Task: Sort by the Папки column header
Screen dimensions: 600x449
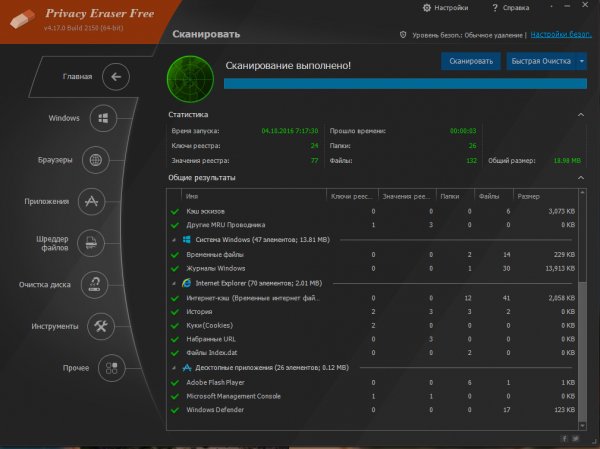Action: (455, 196)
